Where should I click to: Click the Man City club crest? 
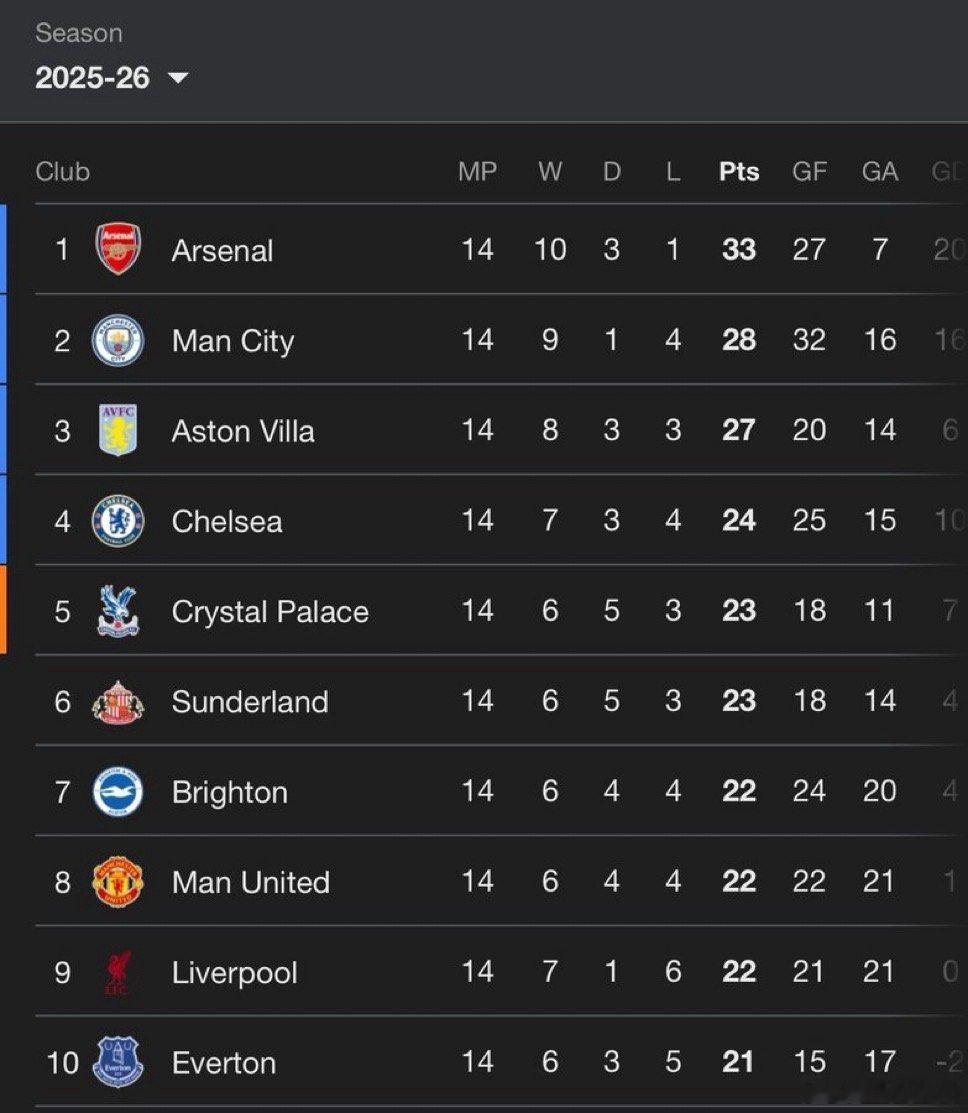click(118, 340)
